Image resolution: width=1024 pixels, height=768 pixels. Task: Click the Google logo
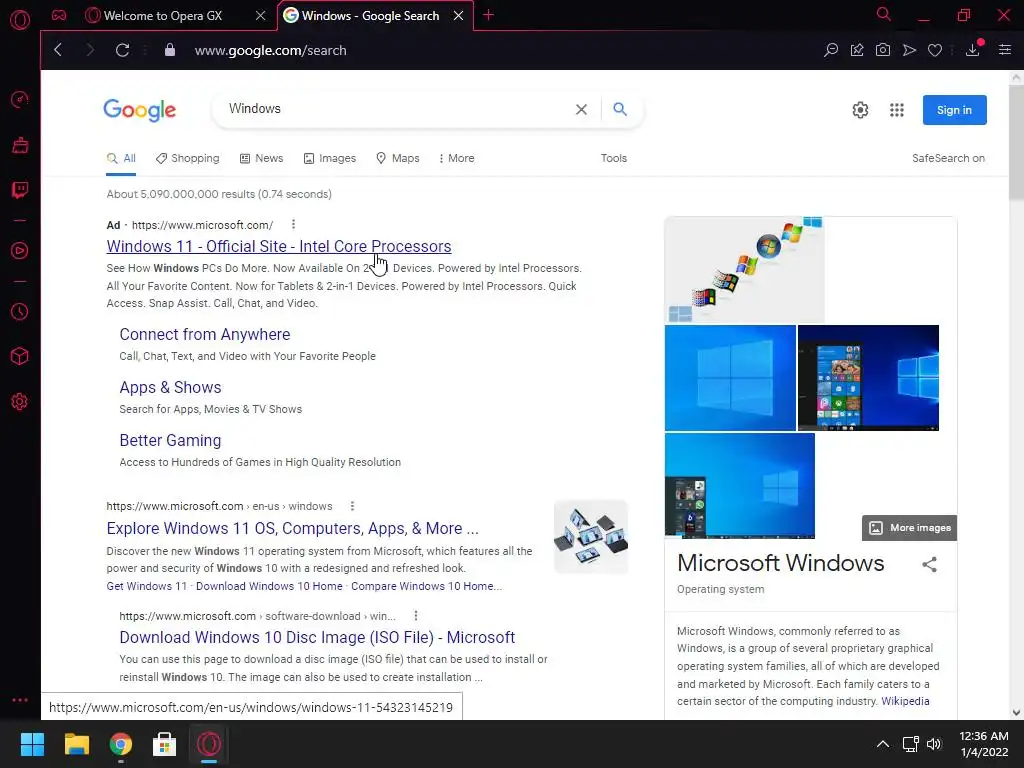point(139,110)
